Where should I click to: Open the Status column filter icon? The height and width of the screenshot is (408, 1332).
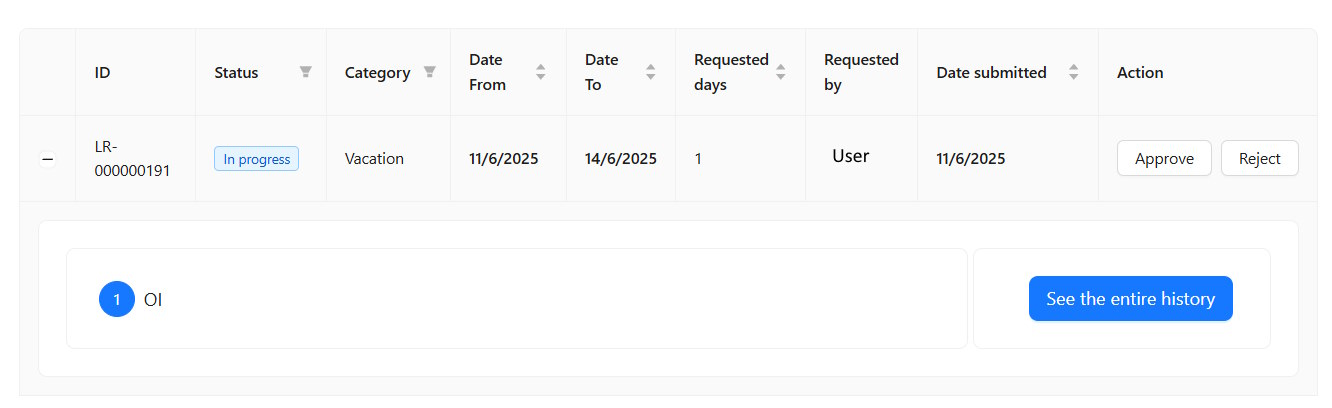pyautogui.click(x=305, y=72)
